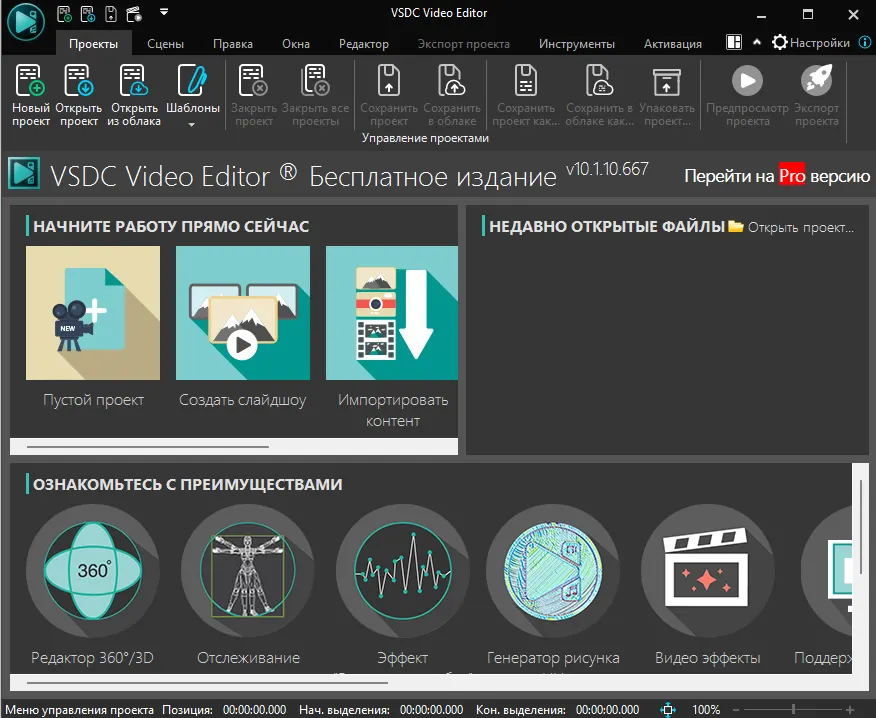Click the Новый проект icon
Viewport: 876px width, 718px height.
click(x=31, y=81)
